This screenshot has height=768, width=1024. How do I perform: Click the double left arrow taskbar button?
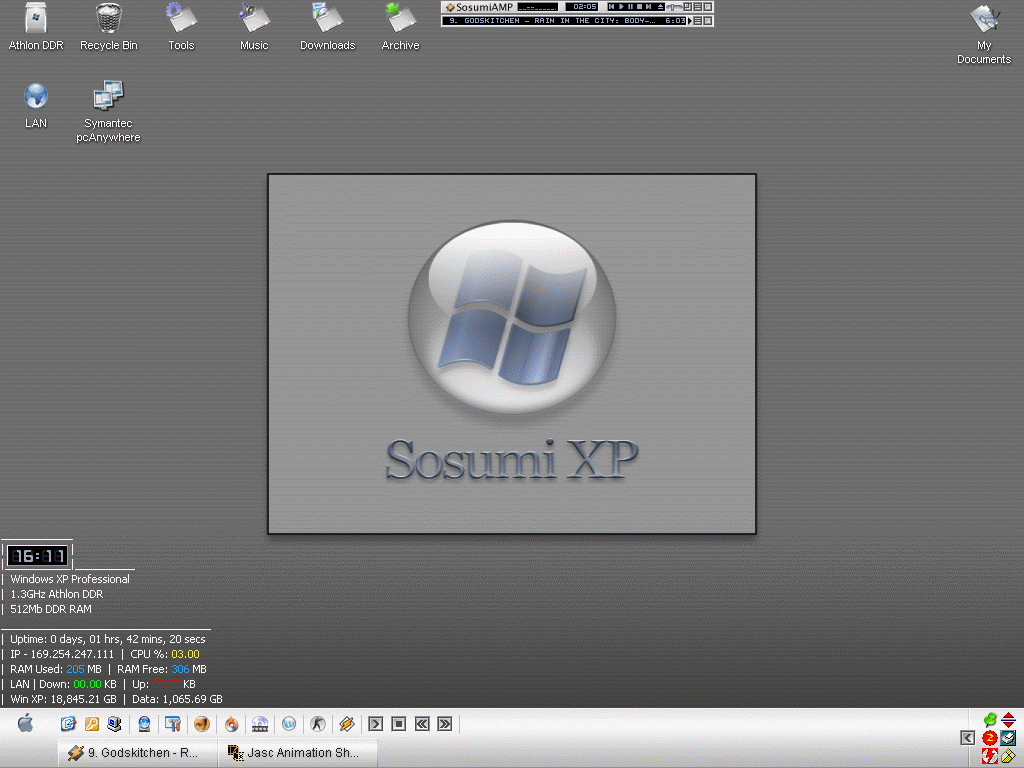click(421, 724)
